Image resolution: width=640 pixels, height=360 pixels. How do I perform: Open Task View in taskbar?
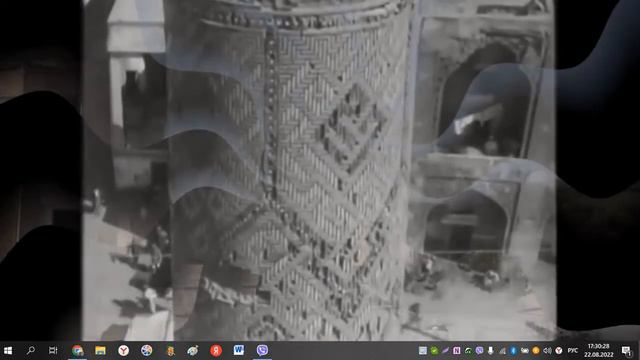(x=53, y=351)
